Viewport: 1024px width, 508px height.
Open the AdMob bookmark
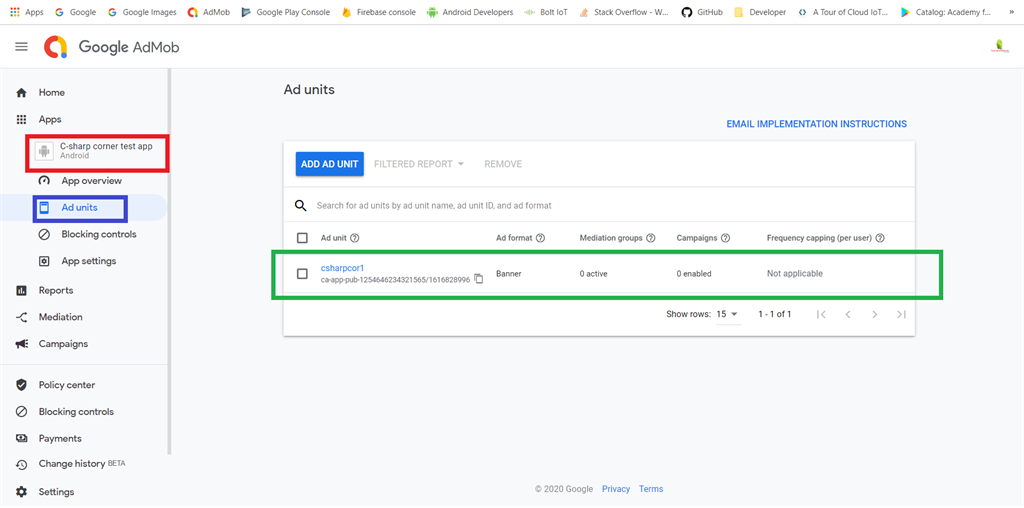coord(209,12)
